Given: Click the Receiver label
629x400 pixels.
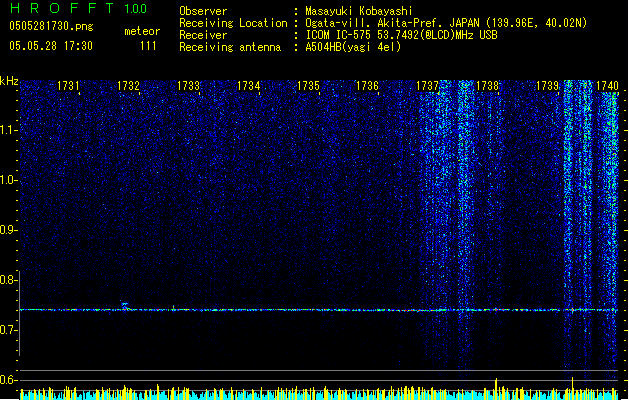Looking at the screenshot, I should 203,35.
